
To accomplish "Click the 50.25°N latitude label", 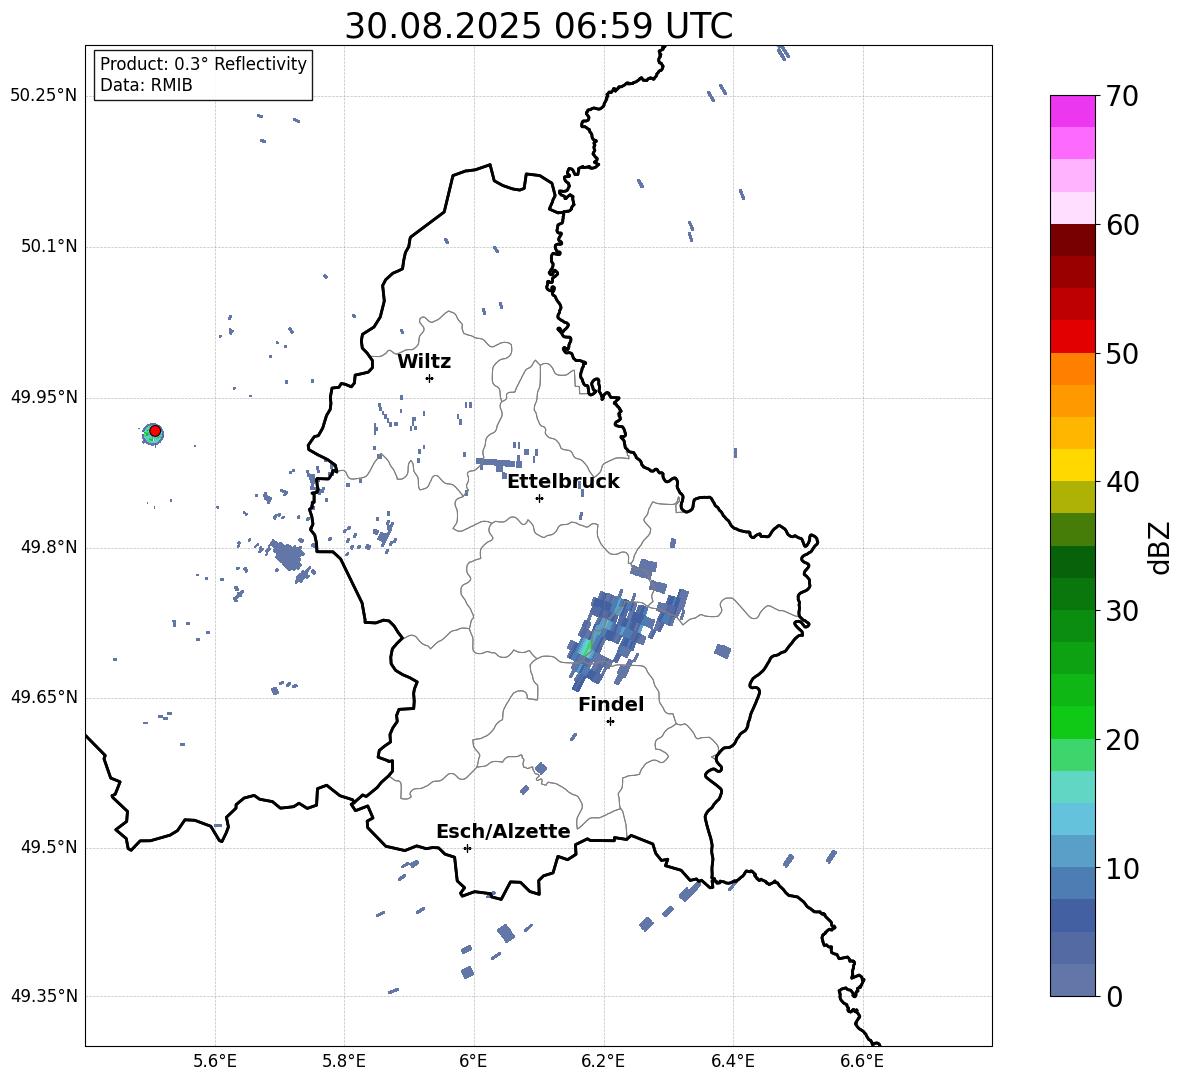I will pos(43,96).
